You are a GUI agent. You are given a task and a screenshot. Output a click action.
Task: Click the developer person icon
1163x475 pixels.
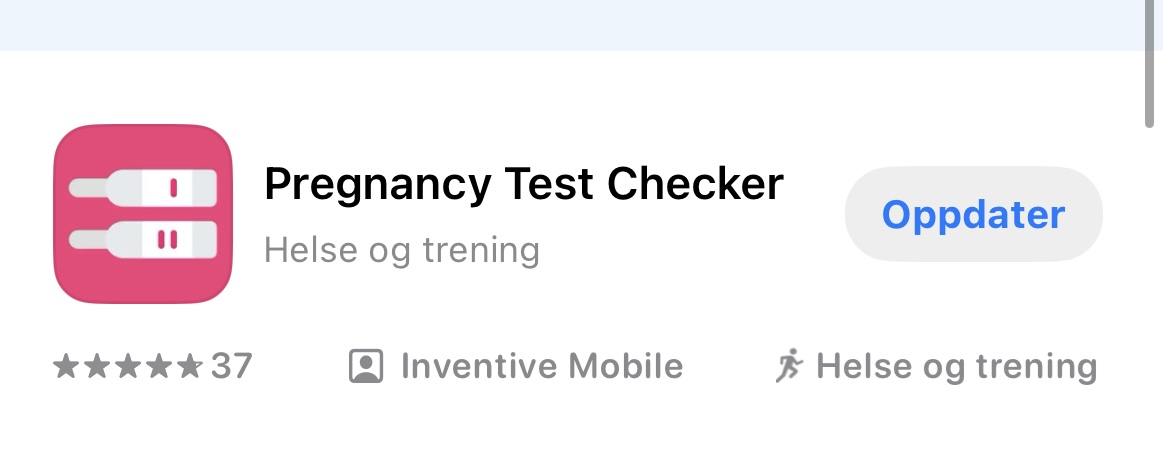coord(366,367)
